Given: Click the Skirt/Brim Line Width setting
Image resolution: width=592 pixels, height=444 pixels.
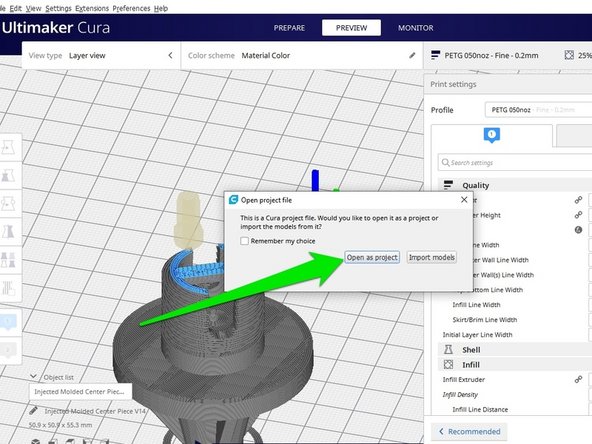Looking at the screenshot, I should 485,320.
